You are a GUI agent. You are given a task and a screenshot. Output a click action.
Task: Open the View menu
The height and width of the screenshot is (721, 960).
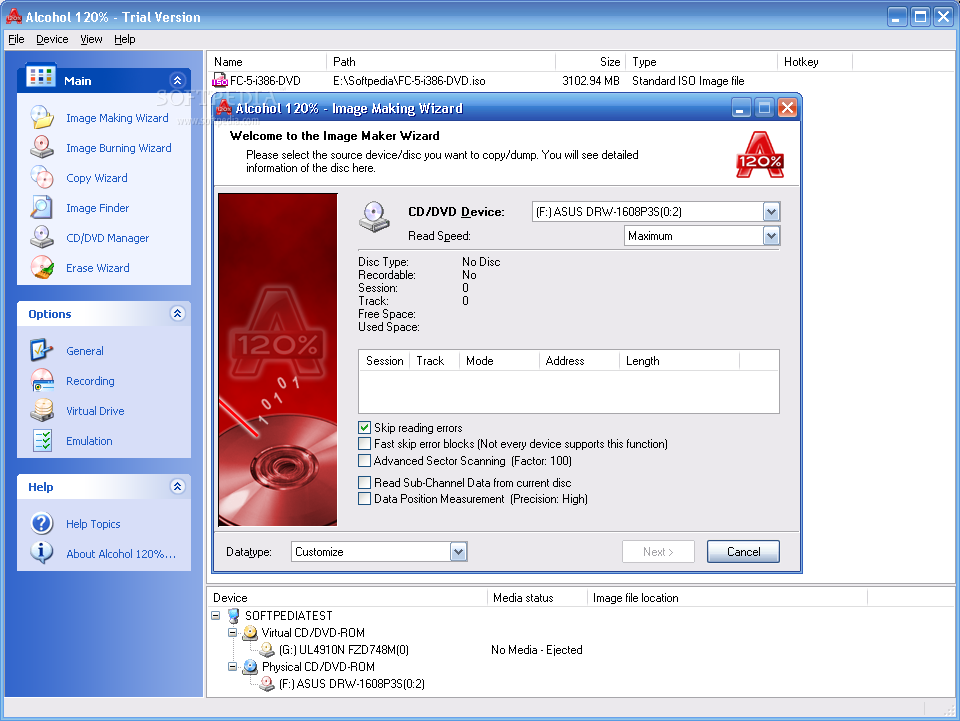click(x=91, y=39)
